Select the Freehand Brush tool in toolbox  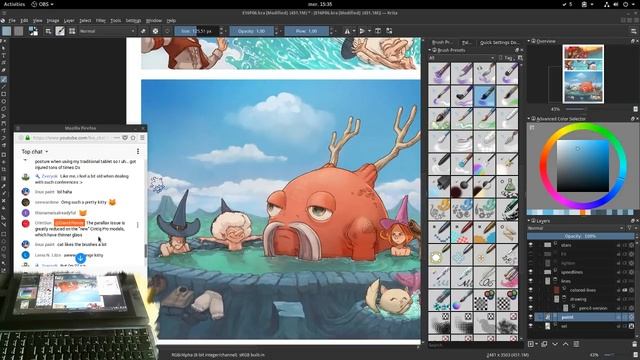(x=4, y=79)
